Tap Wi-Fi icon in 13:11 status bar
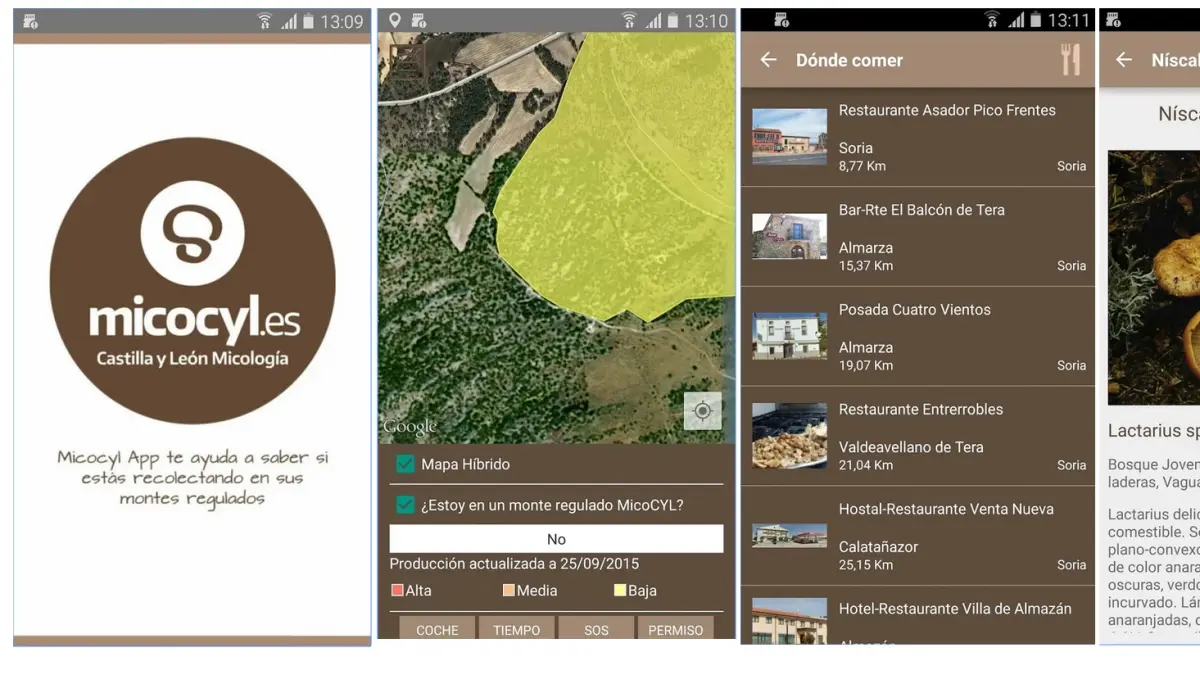Viewport: 1200px width, 675px height. coord(991,21)
